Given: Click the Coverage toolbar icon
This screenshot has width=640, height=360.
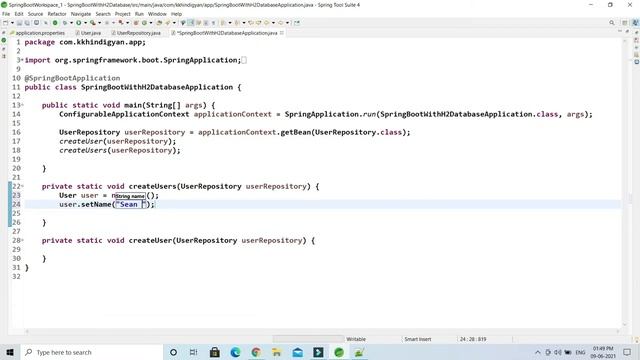Looking at the screenshot, I should (x=93, y=23).
